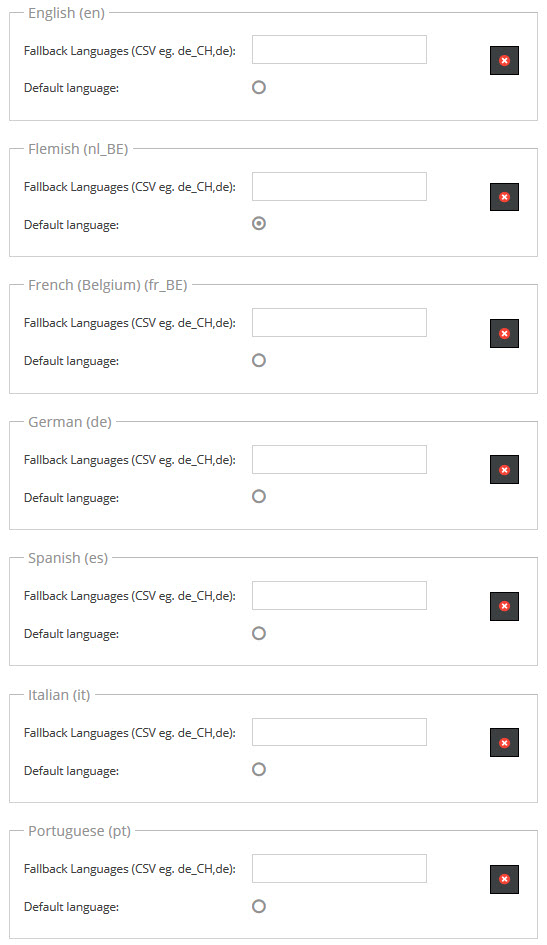Viewport: 547px width, 945px height.
Task: Delete the German (de) language entry
Action: 504,469
